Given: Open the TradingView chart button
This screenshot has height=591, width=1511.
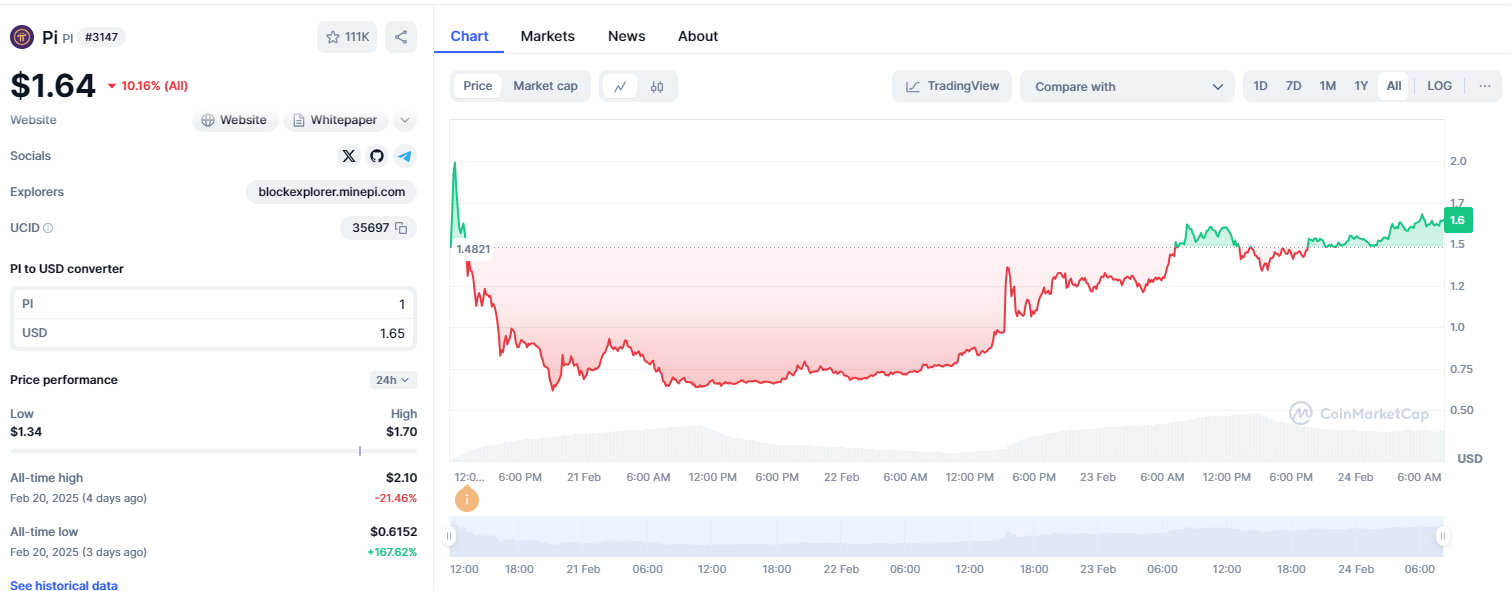Looking at the screenshot, I should pyautogui.click(x=952, y=86).
